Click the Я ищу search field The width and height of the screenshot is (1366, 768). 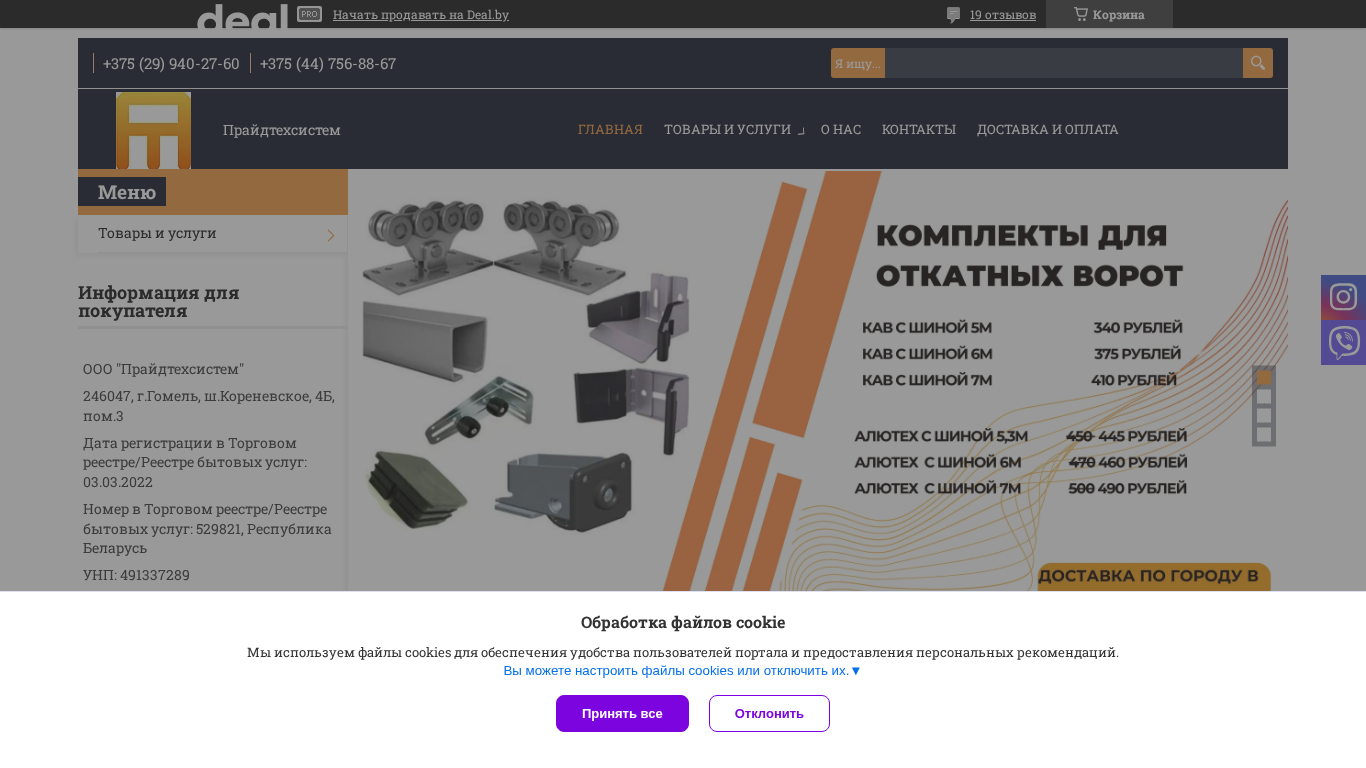coord(1063,63)
